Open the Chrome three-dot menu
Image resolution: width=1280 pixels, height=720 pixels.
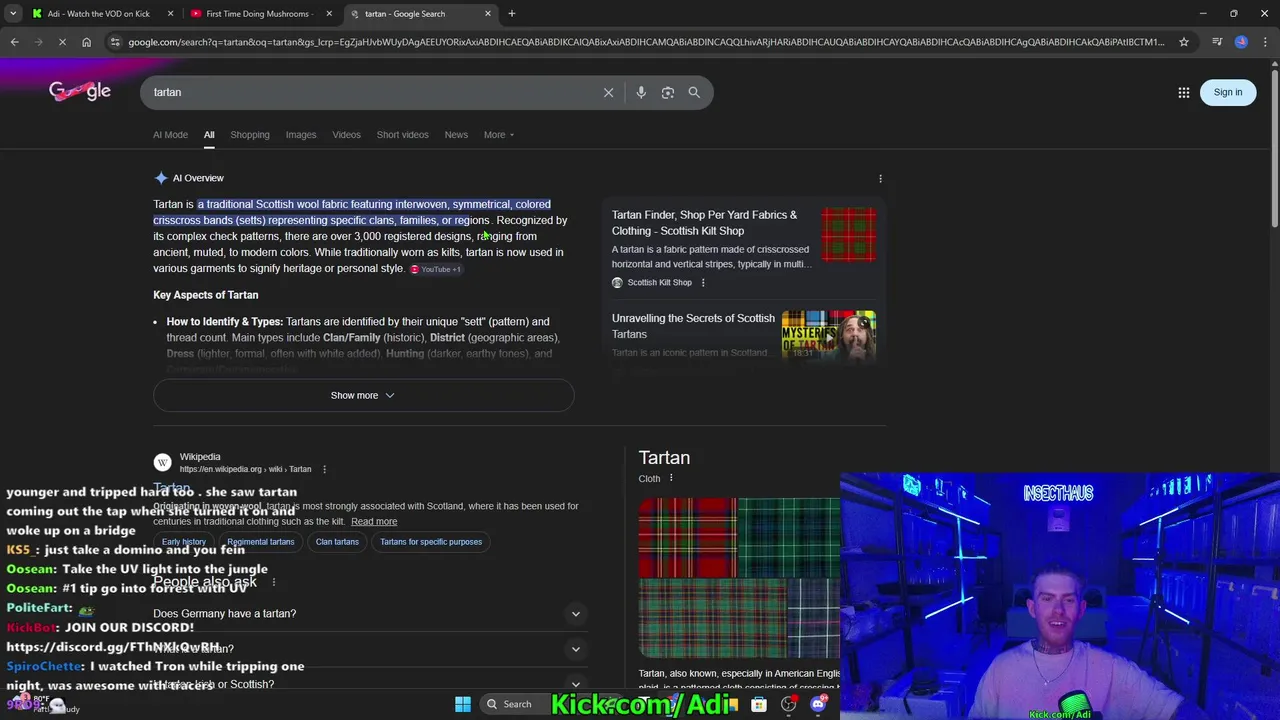(1266, 42)
